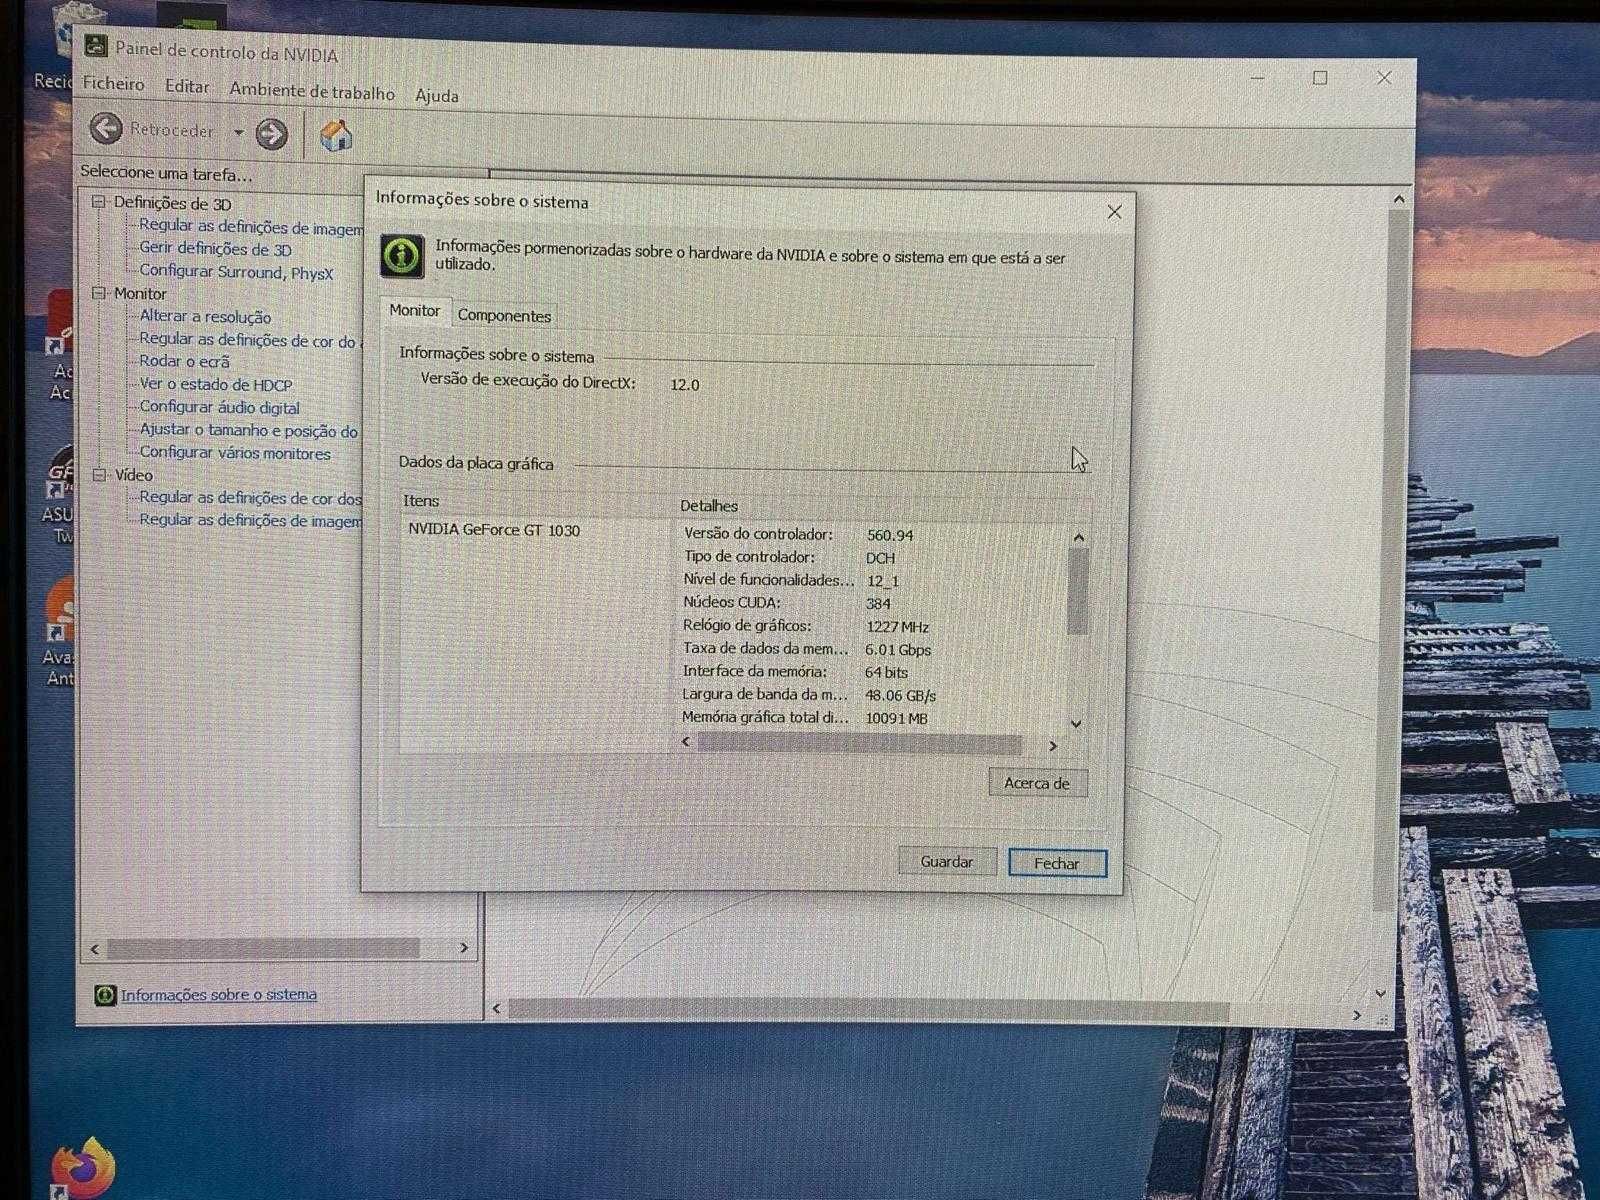1600x1200 pixels.
Task: Click the Firefox desktop icon
Action: (83, 1167)
